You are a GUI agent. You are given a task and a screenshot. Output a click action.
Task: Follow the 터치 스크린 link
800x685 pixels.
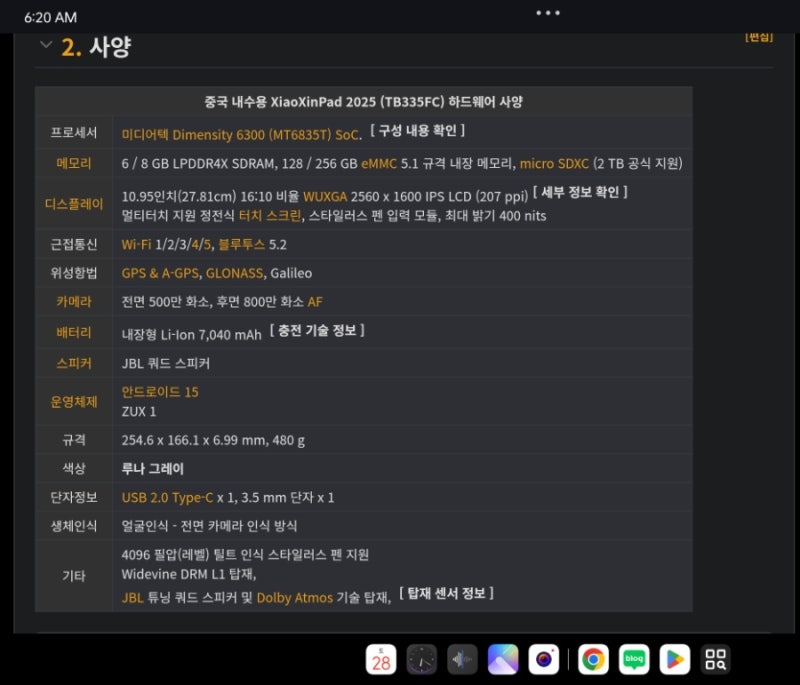pyautogui.click(x=270, y=216)
